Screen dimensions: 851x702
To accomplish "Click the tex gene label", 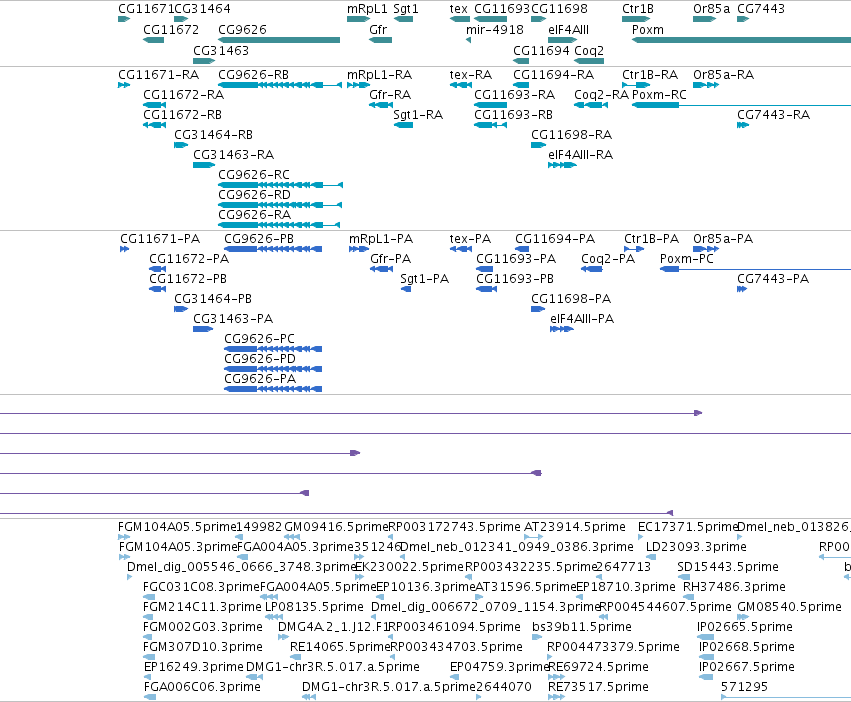I will point(459,9).
